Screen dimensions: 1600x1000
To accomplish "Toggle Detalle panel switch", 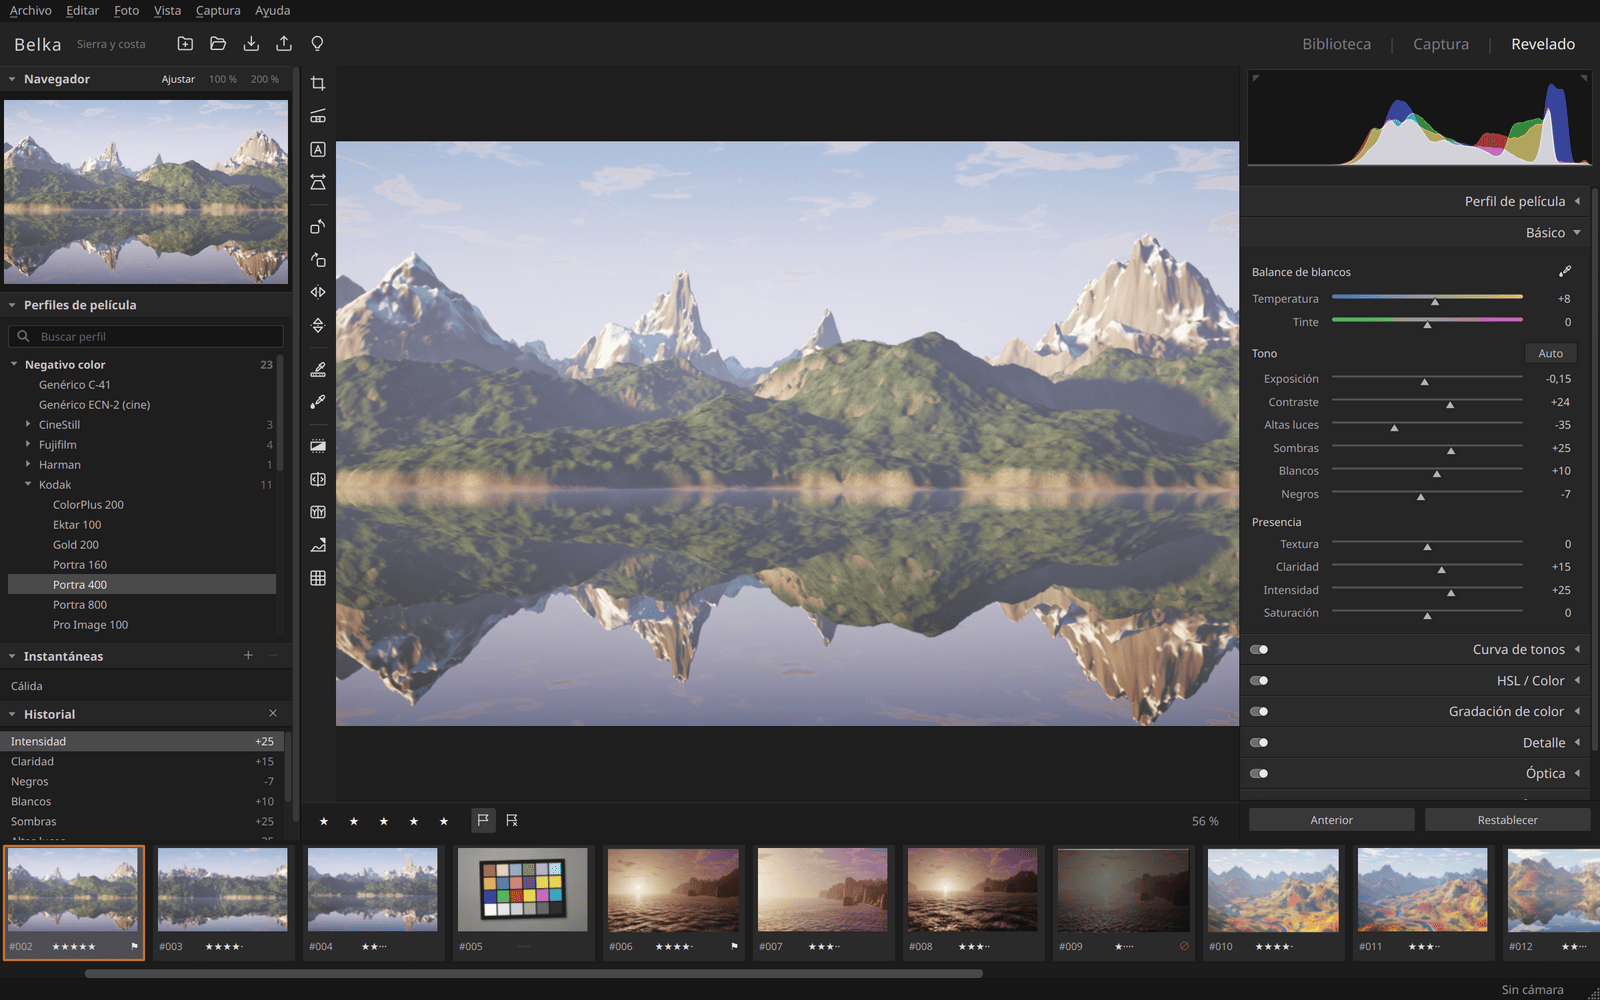I will [x=1259, y=742].
